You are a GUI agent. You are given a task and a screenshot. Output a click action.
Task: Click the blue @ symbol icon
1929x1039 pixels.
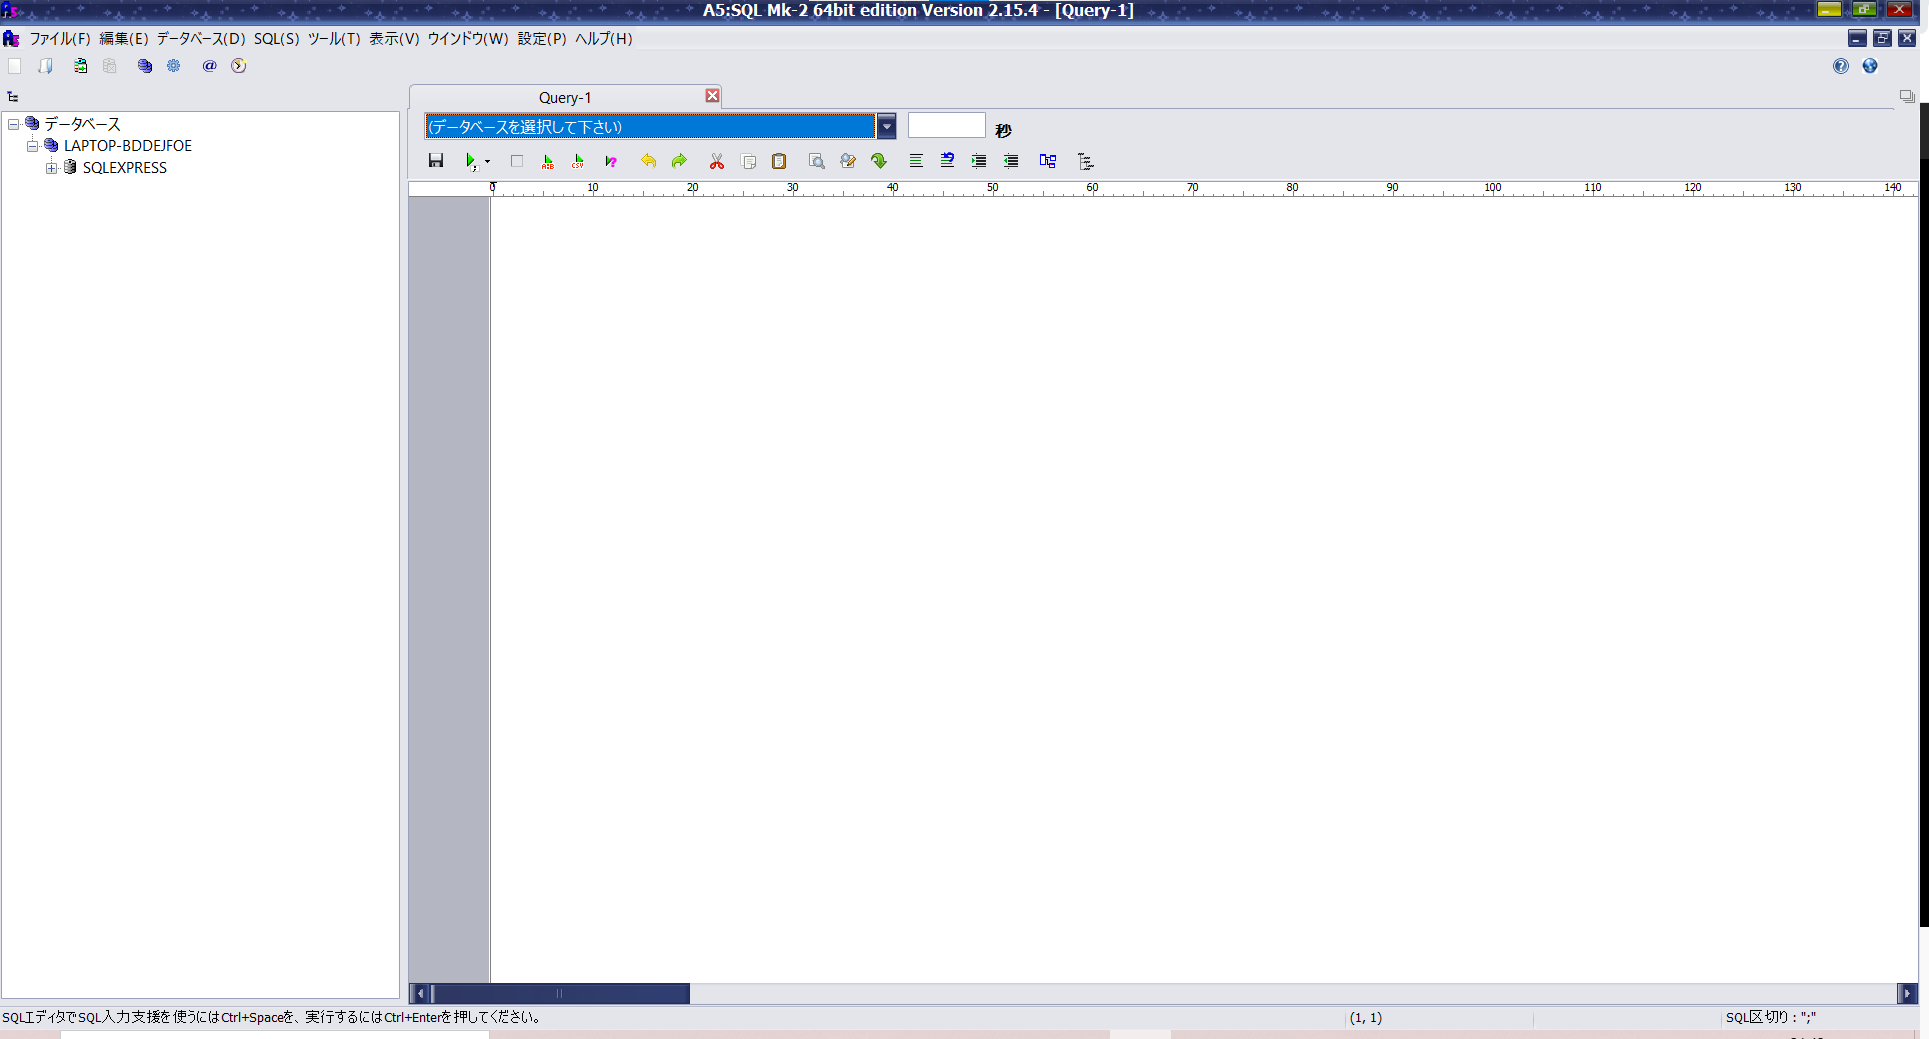[209, 66]
